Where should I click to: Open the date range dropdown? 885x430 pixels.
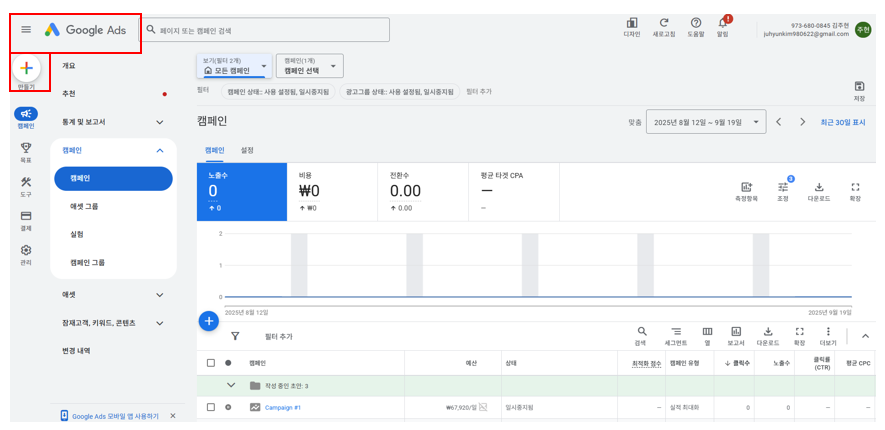tap(706, 122)
